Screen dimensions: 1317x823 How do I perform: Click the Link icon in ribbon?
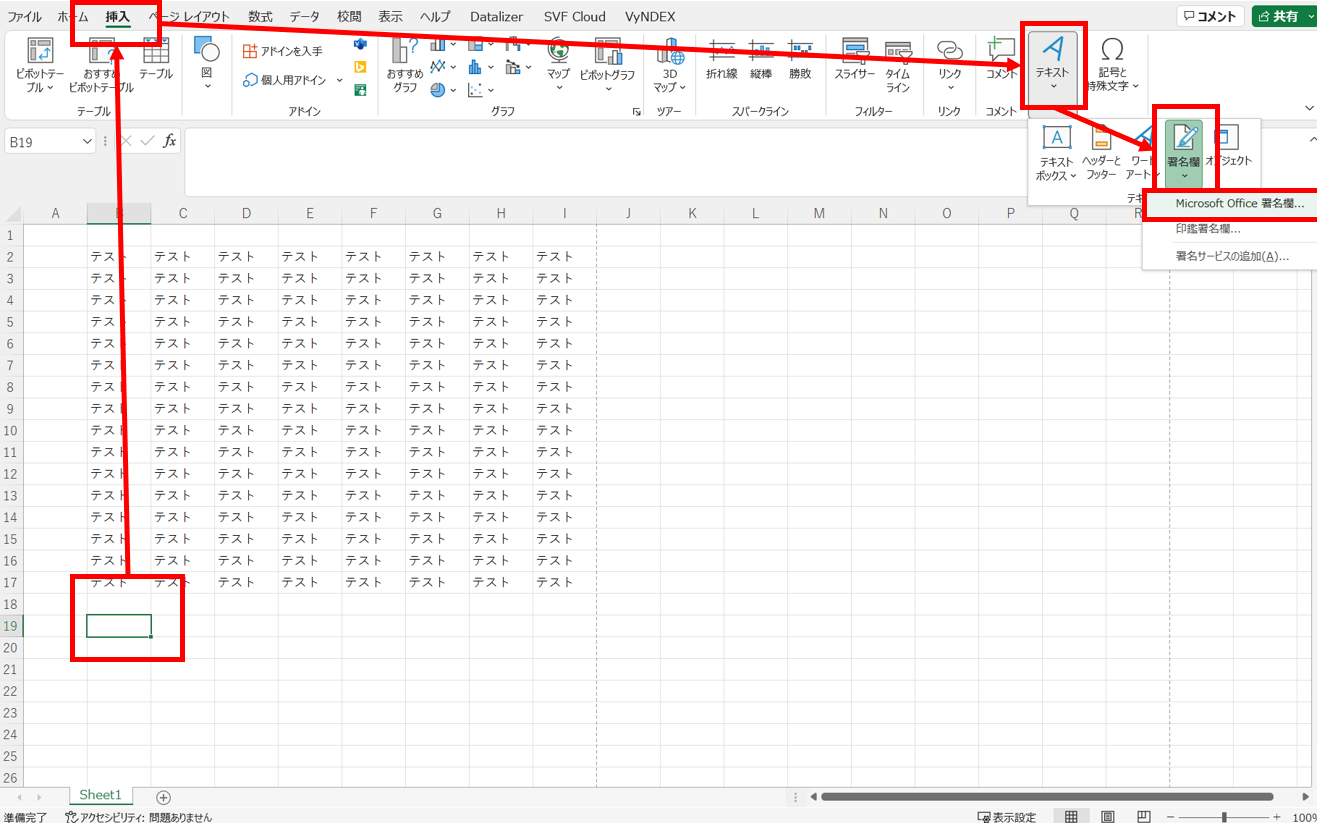tap(949, 65)
